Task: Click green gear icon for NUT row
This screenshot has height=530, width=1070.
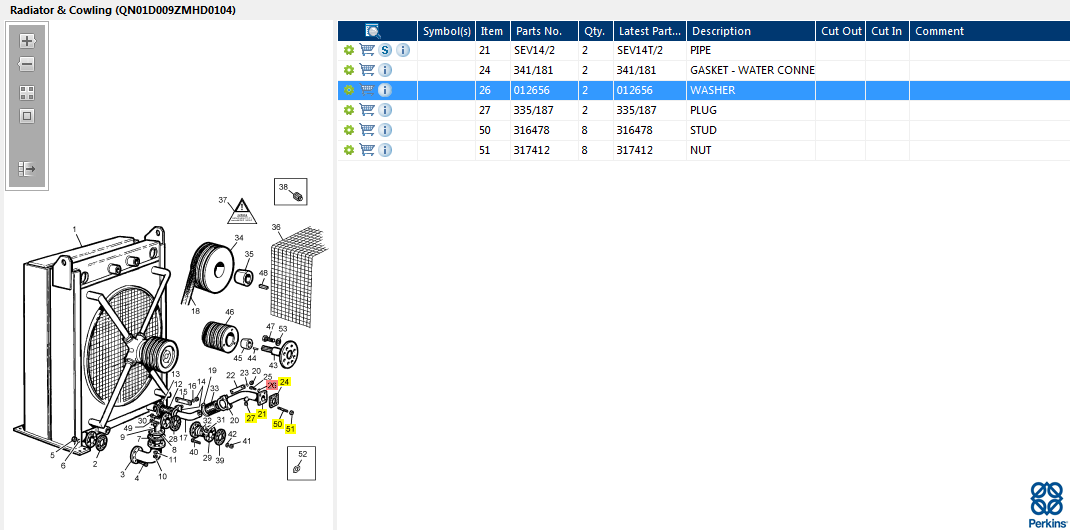Action: (x=349, y=150)
